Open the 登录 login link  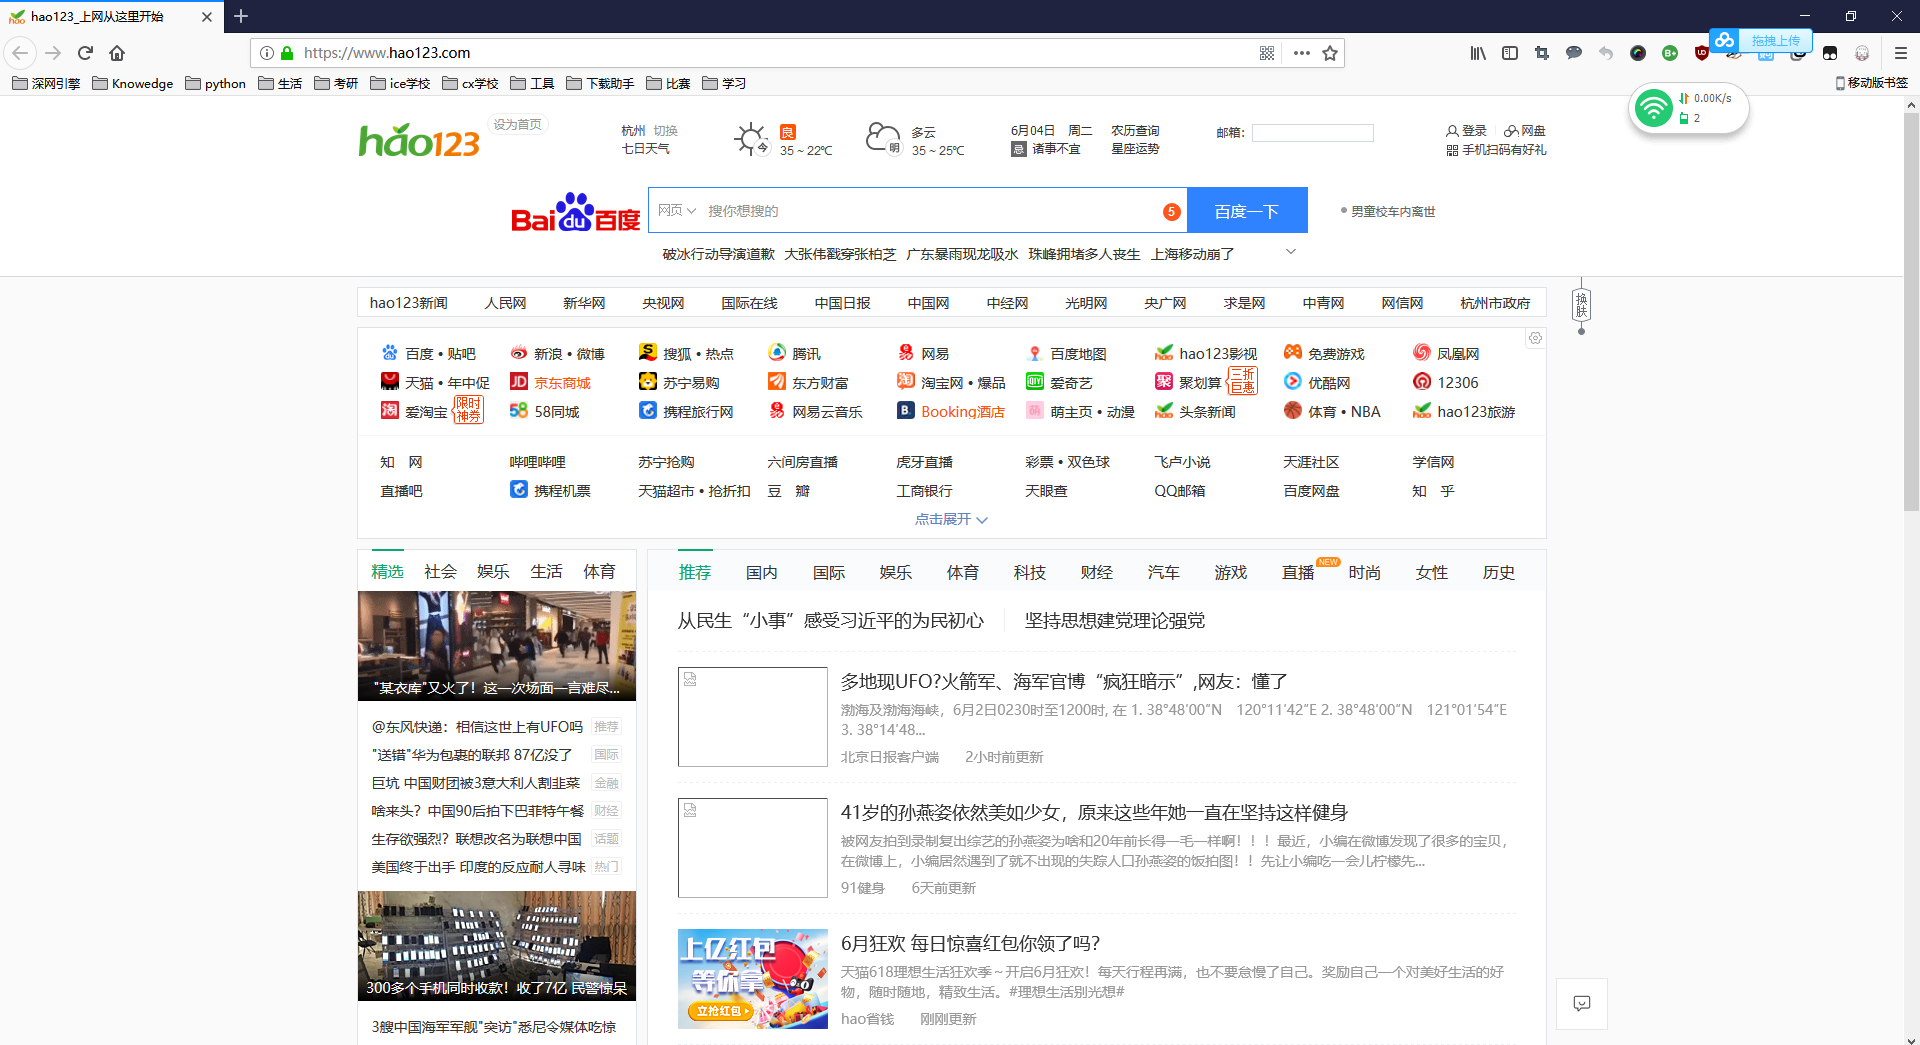tap(1467, 131)
